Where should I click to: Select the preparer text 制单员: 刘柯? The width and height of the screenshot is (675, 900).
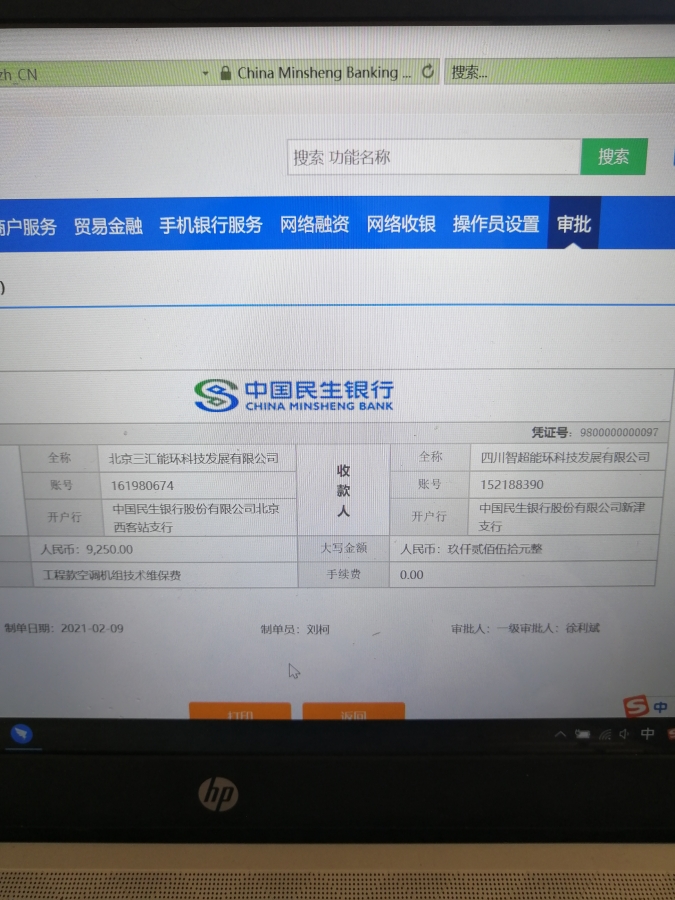pyautogui.click(x=295, y=629)
